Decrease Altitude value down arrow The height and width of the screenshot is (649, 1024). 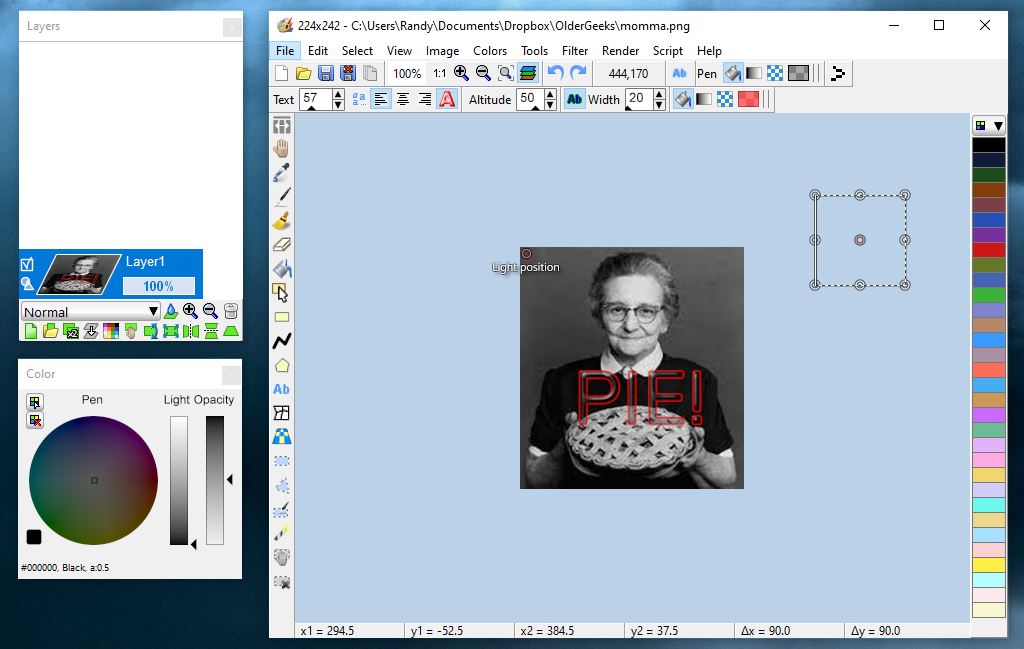550,104
